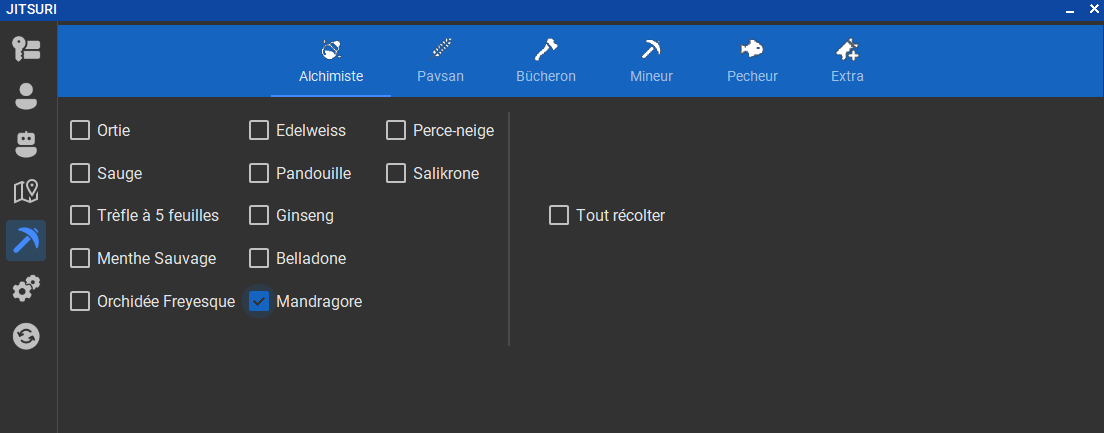
Task: Check the Pandouille box
Action: click(x=259, y=173)
